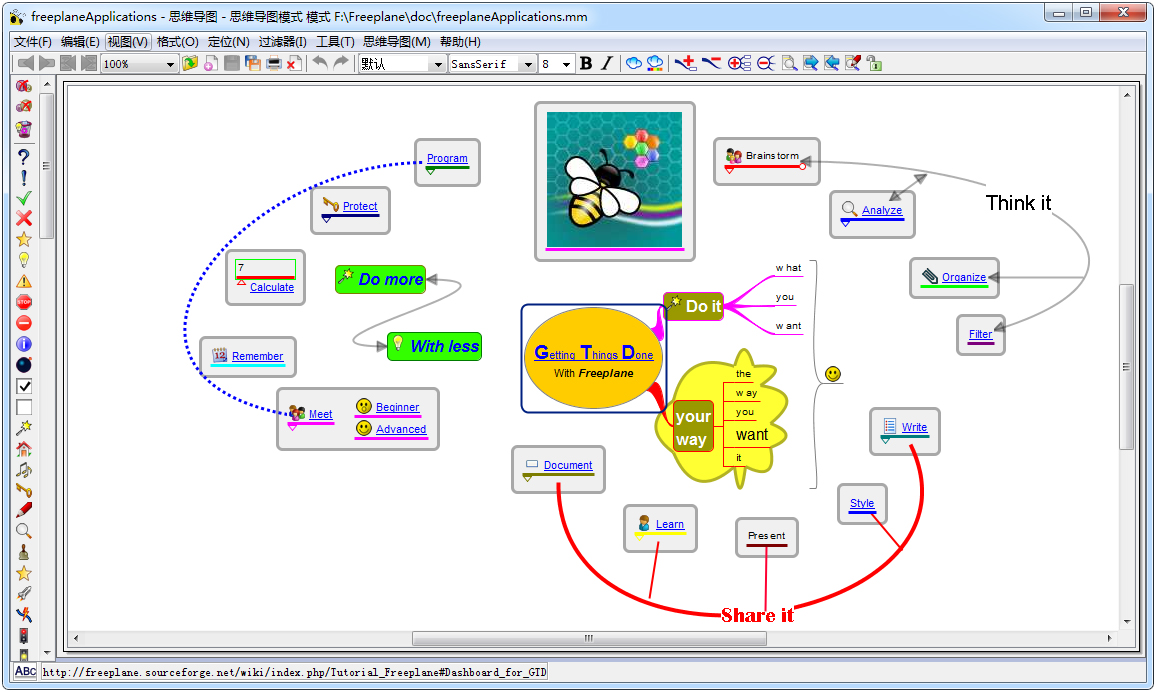1158x692 pixels.
Task: Click the undo arrow in toolbar
Action: point(320,64)
